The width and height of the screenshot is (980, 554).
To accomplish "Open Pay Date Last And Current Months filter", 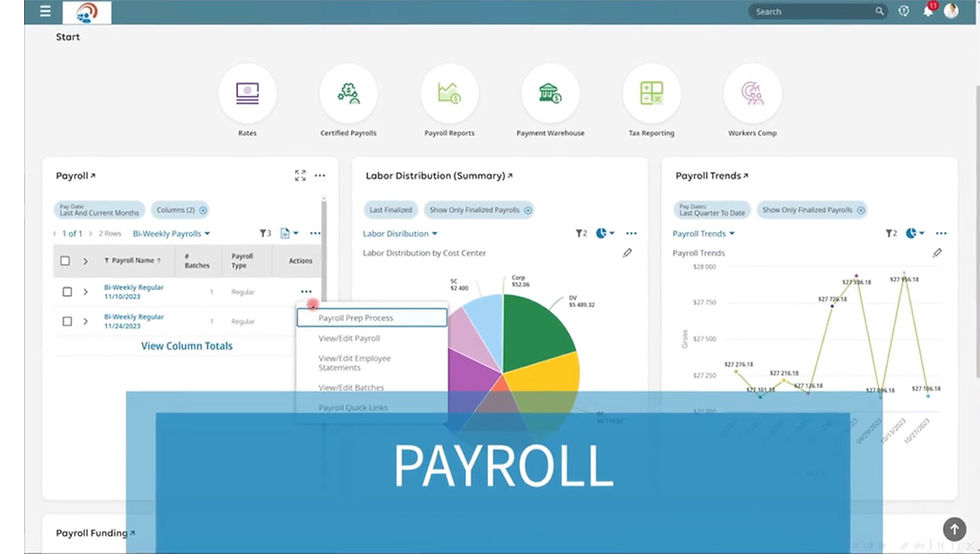I will (x=99, y=210).
